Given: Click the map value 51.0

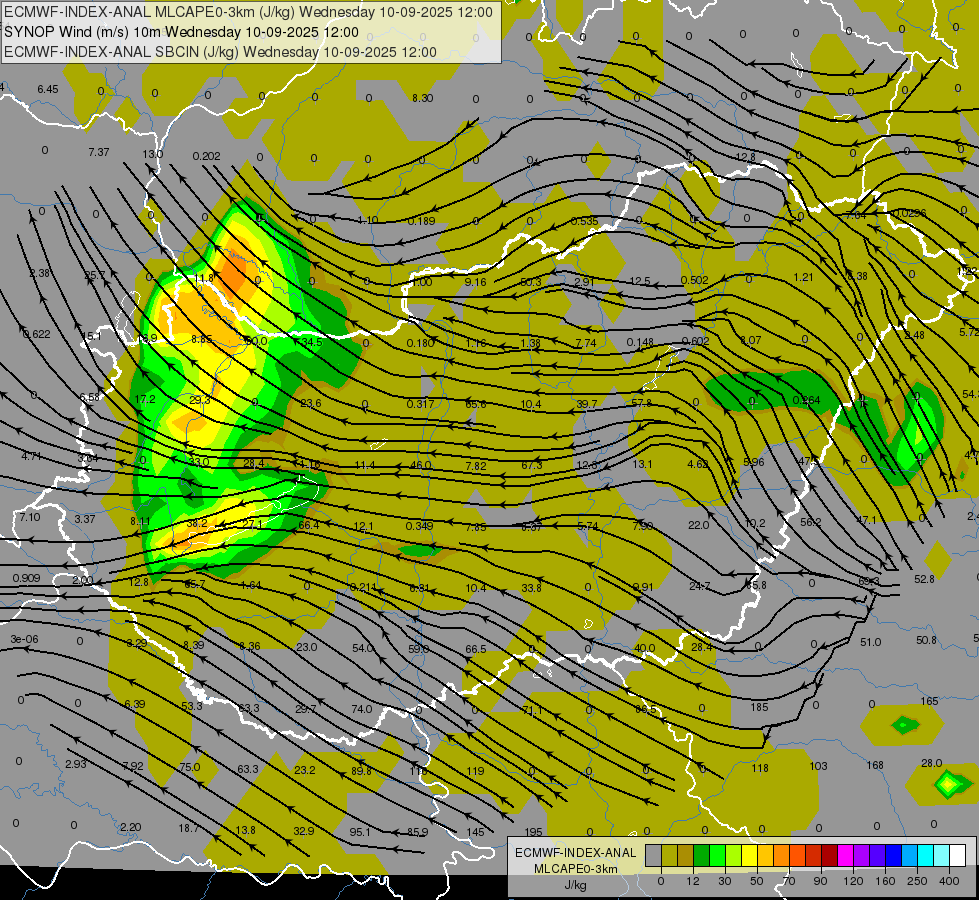Looking at the screenshot, I should [870, 642].
